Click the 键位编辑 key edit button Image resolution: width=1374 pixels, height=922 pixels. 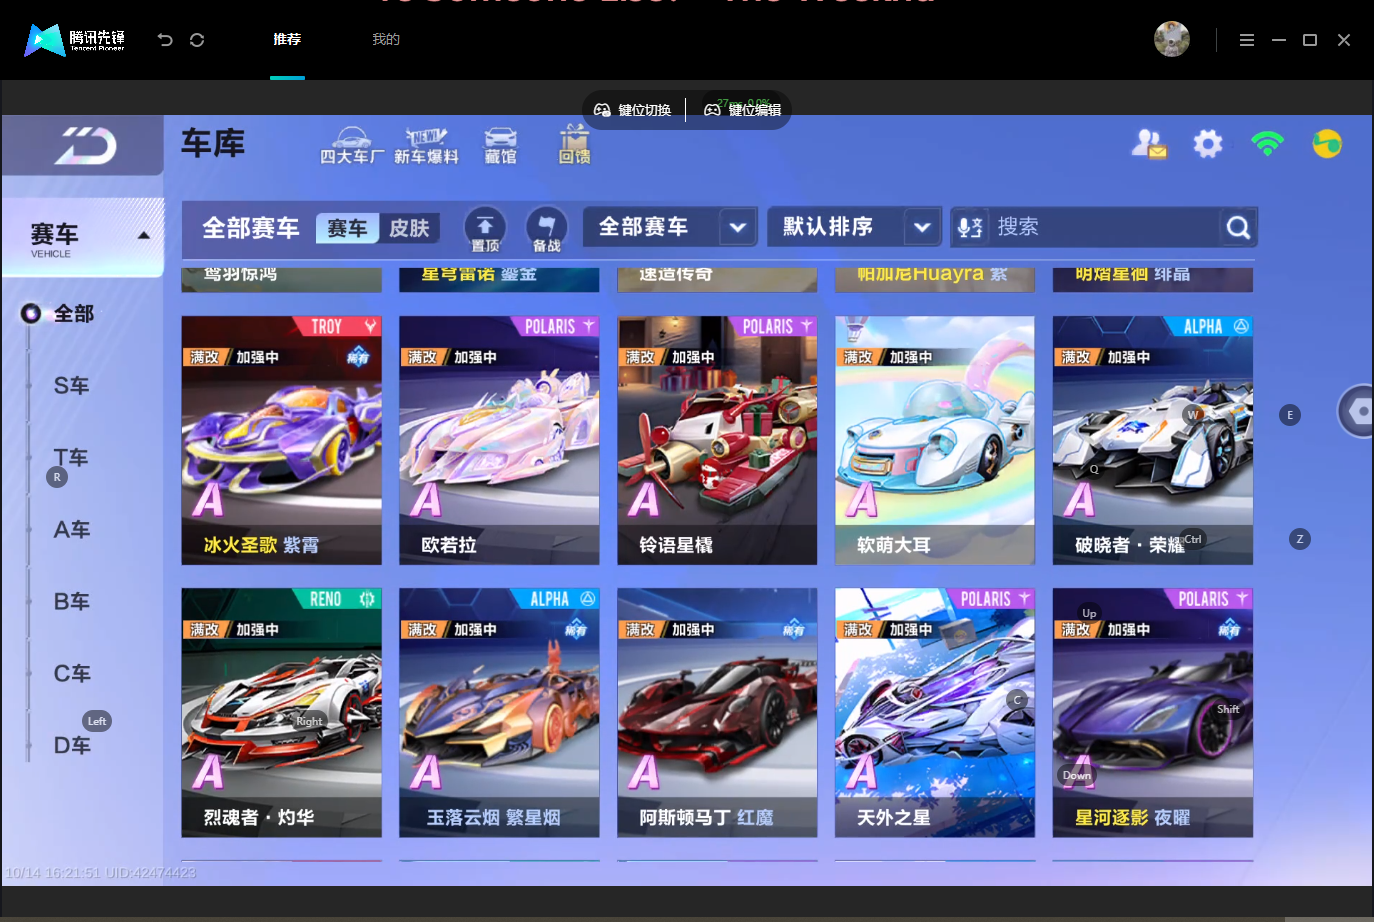point(742,110)
